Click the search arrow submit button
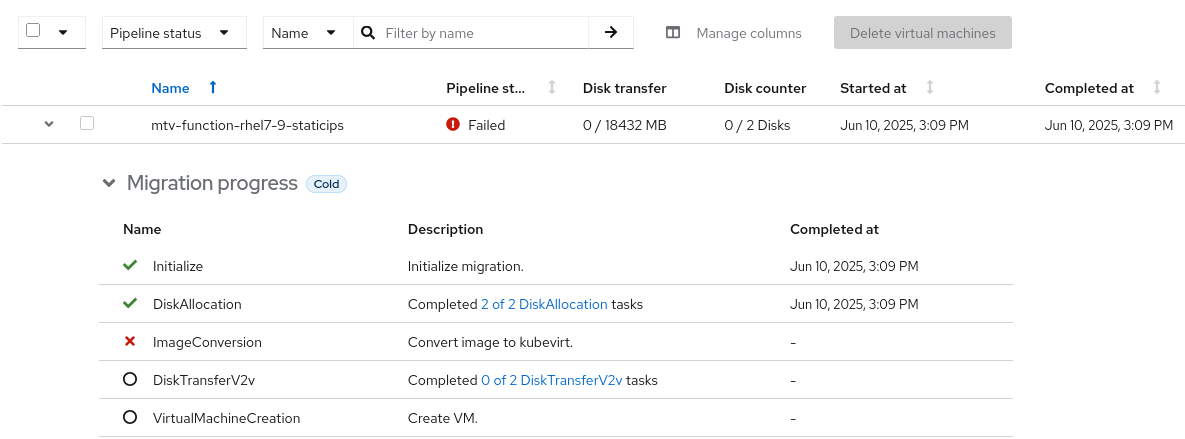This screenshot has height=439, width=1185. [x=611, y=33]
